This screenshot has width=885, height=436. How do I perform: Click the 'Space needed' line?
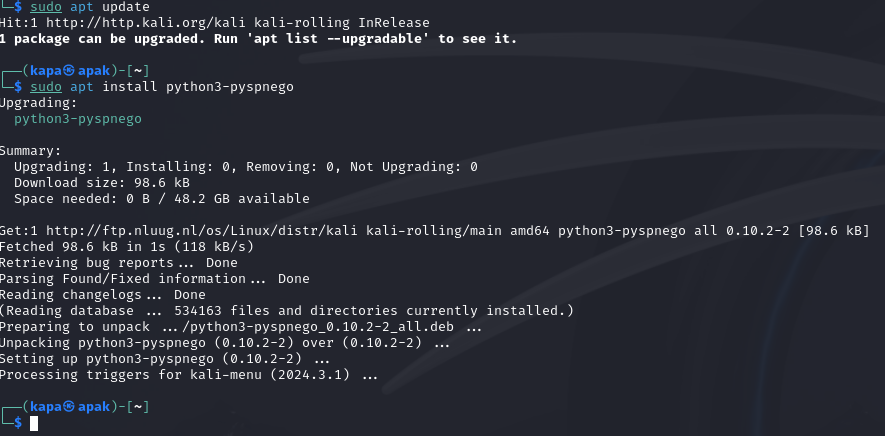161,198
